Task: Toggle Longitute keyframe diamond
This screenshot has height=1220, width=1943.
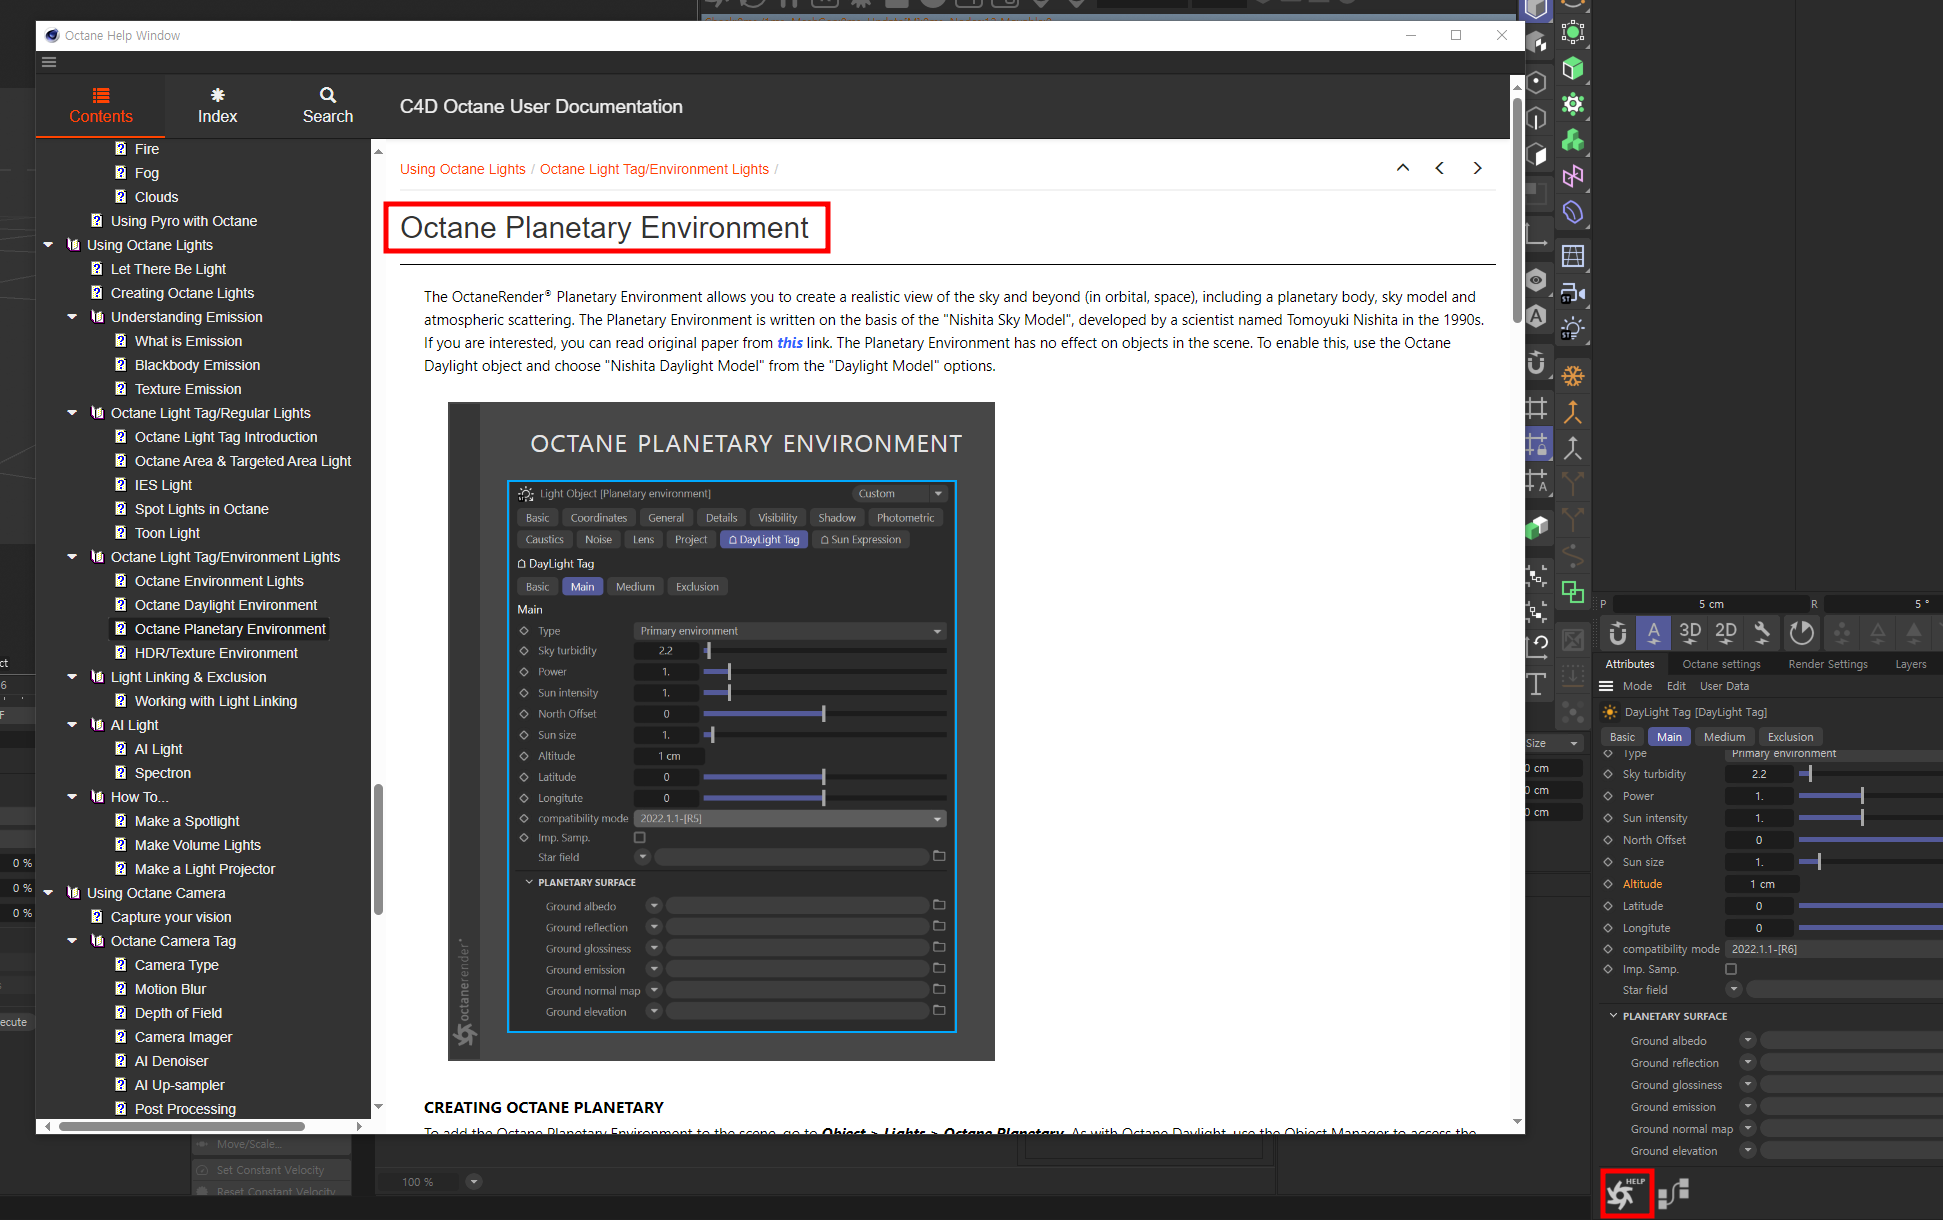Action: [1608, 928]
